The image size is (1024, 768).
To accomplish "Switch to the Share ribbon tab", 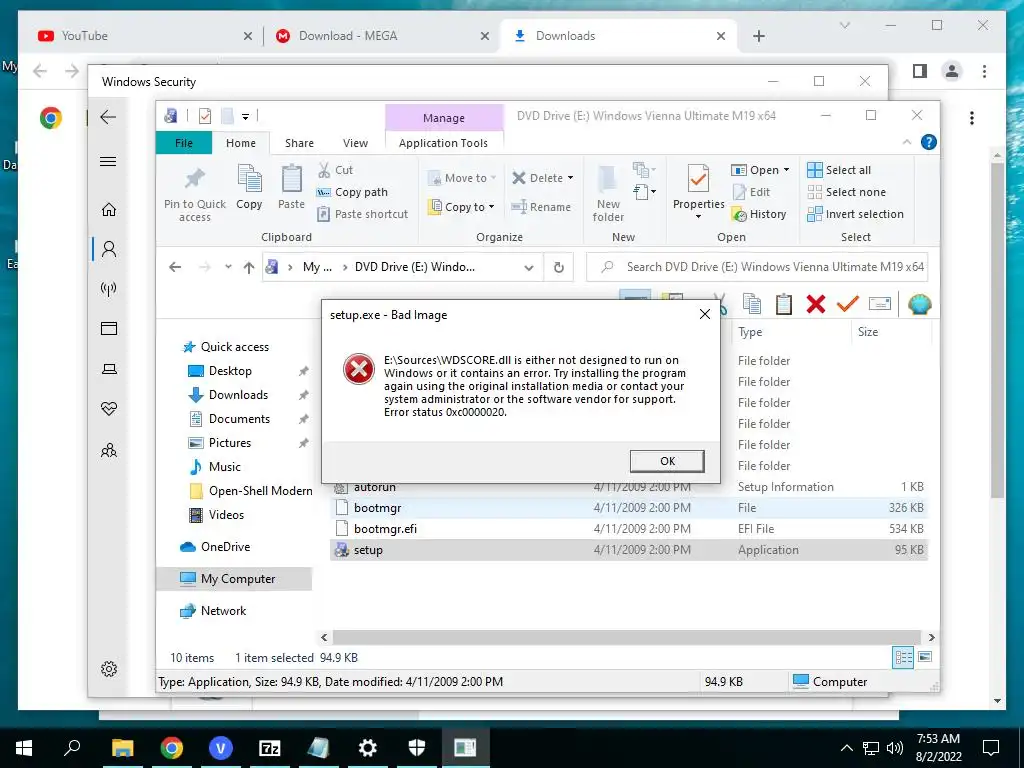I will click(299, 143).
